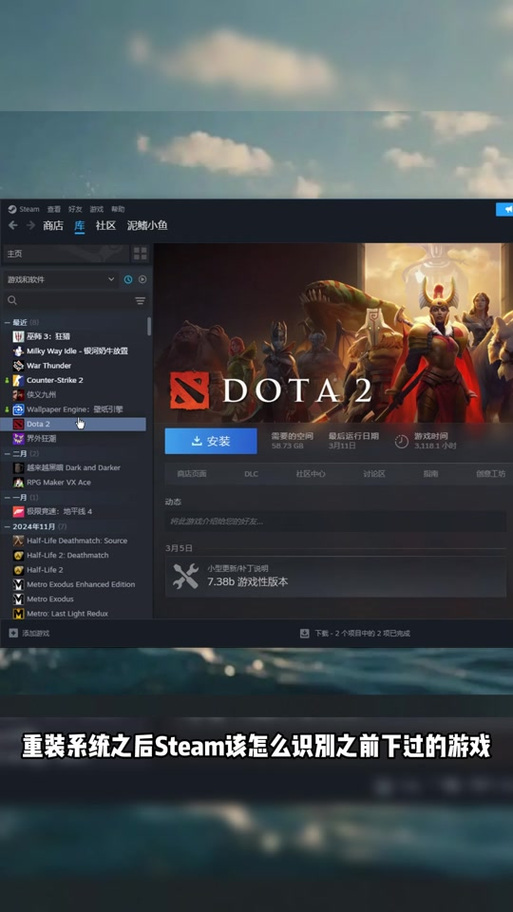Open the 社区 tab
This screenshot has width=513, height=912.
(106, 226)
